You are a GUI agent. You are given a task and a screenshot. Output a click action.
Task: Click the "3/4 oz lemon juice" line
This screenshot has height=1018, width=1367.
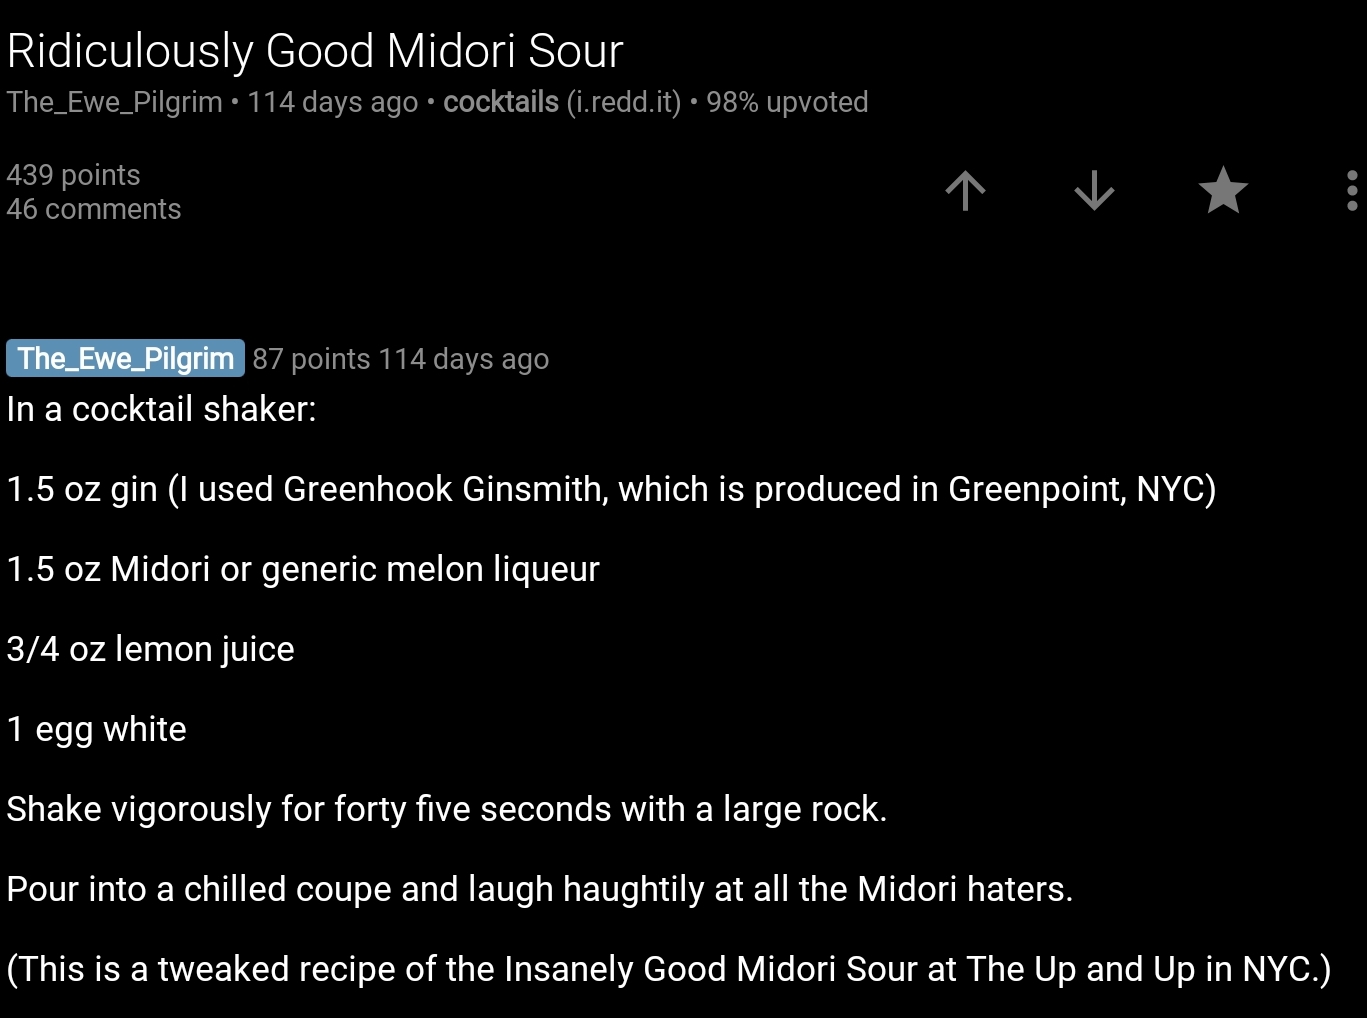tap(150, 649)
